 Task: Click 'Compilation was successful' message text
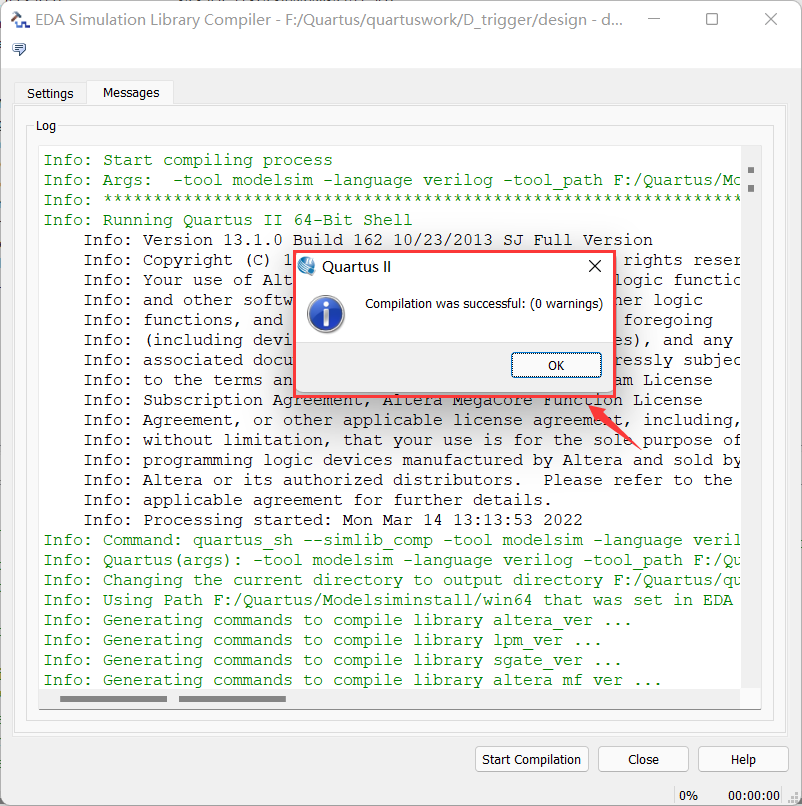[x=484, y=304]
